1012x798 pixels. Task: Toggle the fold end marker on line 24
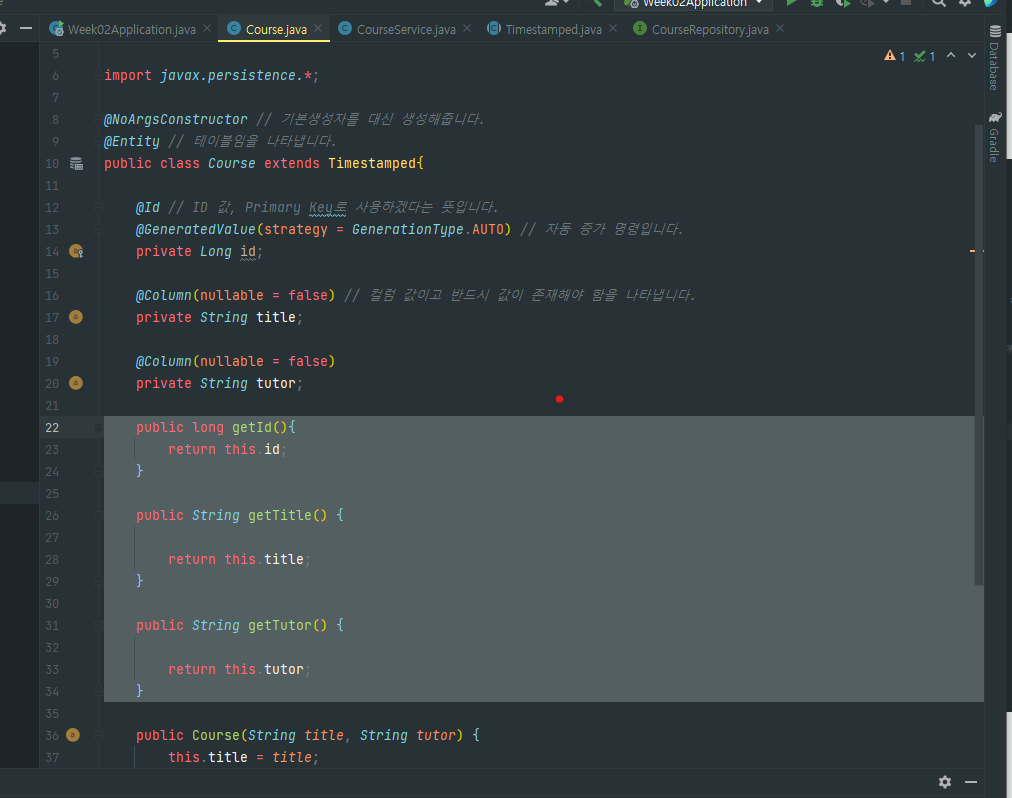(x=98, y=471)
